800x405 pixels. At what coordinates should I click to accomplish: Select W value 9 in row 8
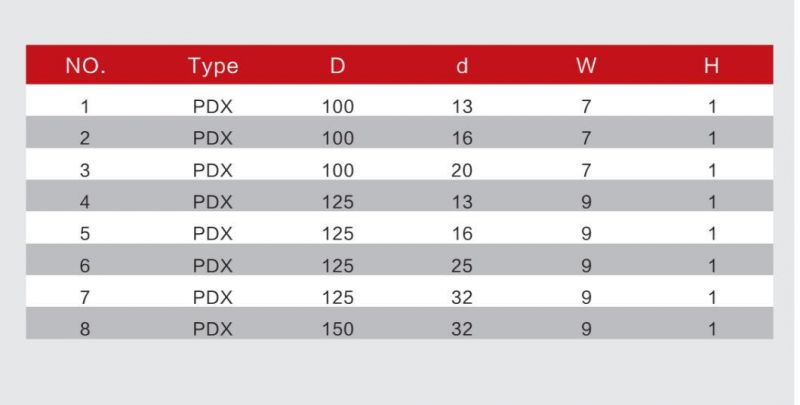(586, 329)
